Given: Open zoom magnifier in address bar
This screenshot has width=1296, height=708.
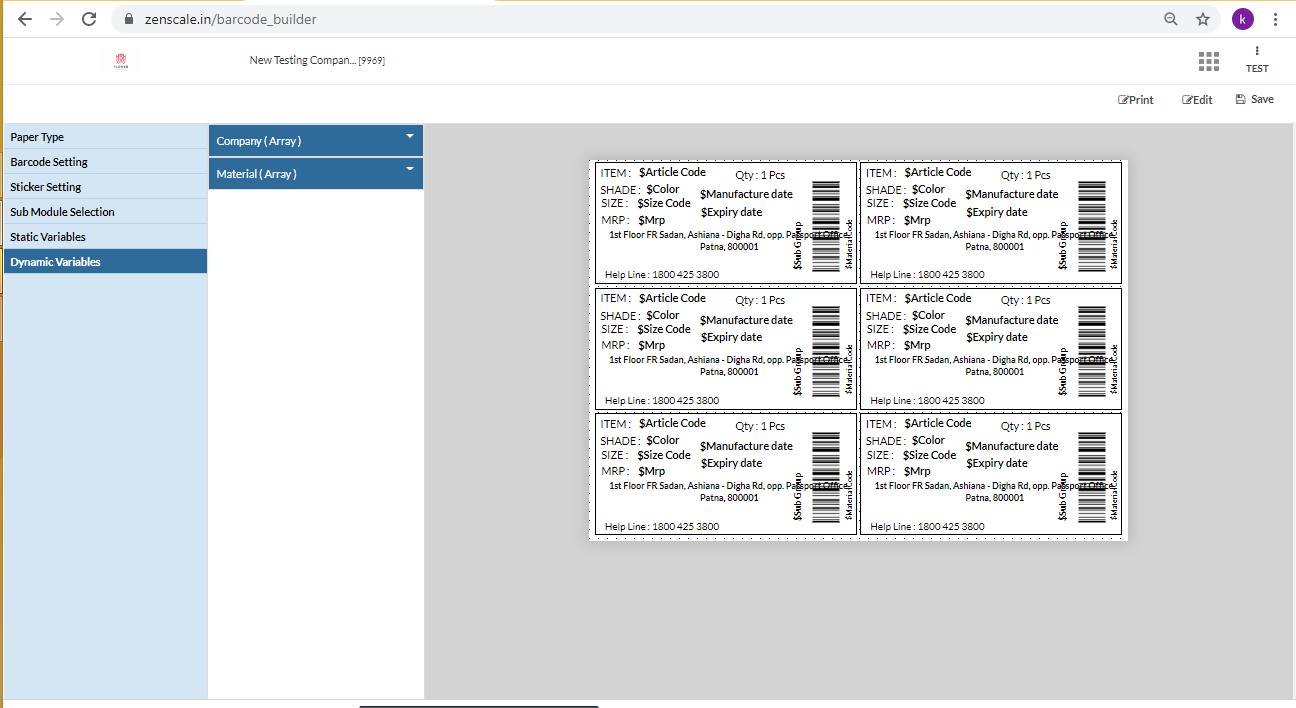Looking at the screenshot, I should (x=1171, y=19).
